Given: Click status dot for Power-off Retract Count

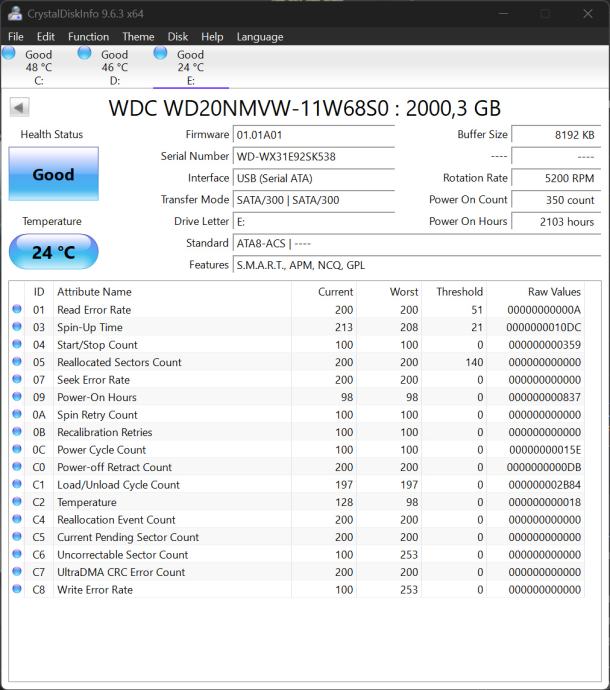Looking at the screenshot, I should [x=17, y=466].
